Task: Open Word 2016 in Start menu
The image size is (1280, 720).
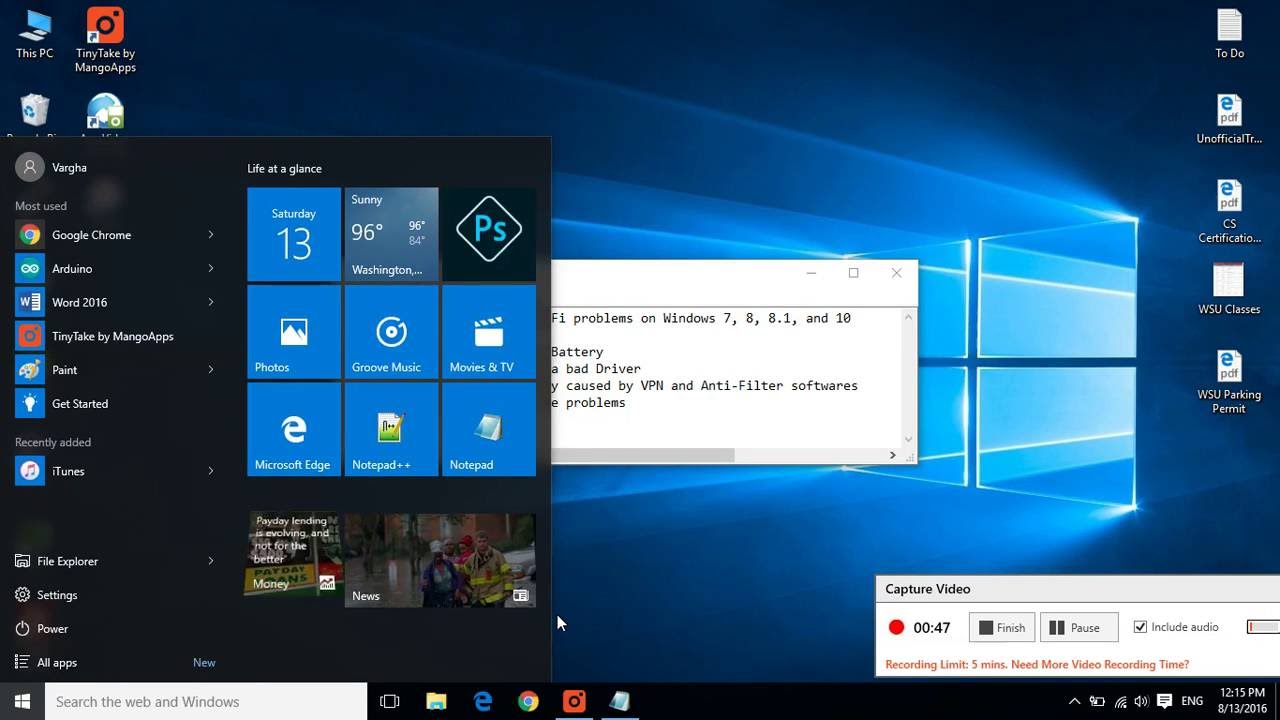Action: pos(115,302)
